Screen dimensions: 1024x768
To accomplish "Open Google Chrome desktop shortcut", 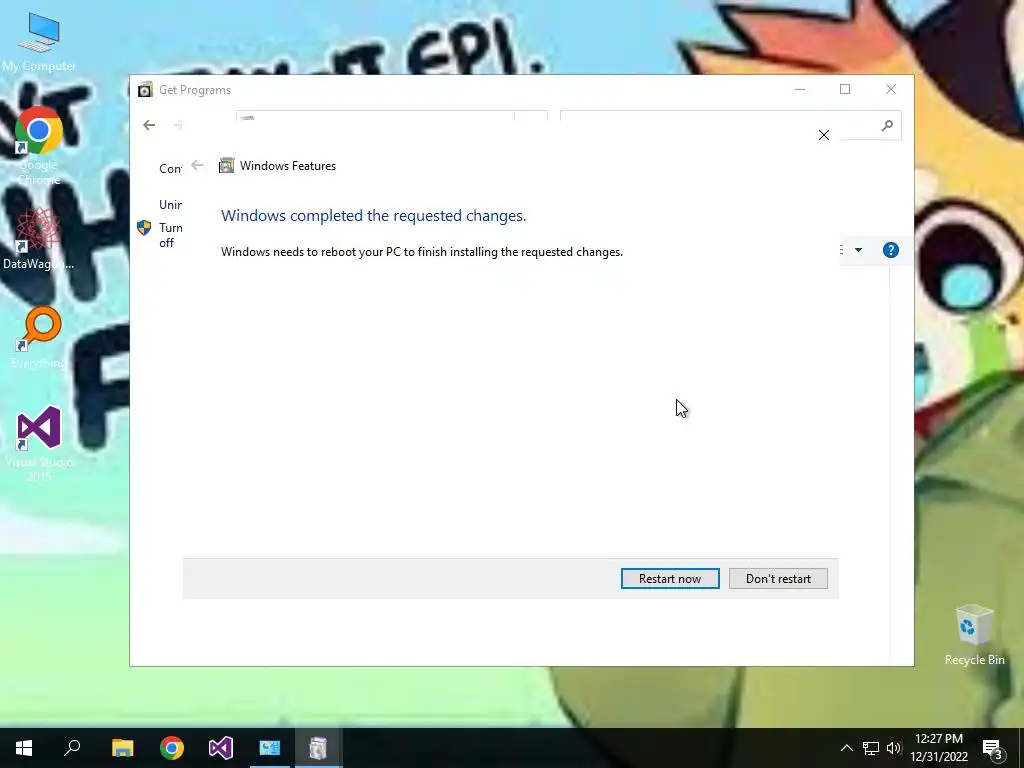I will [x=39, y=146].
